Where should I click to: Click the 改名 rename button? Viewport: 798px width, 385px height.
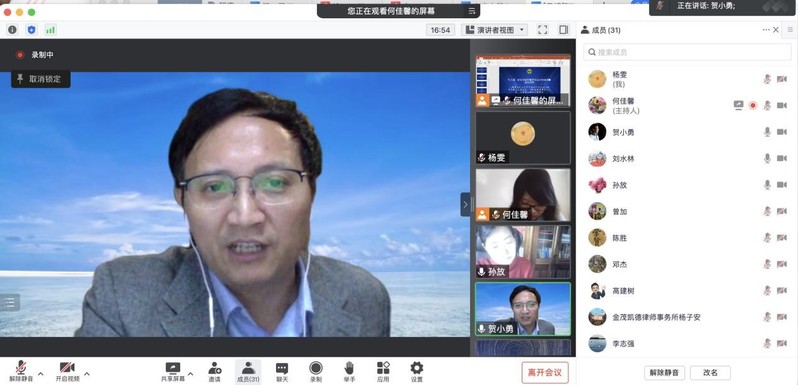pyautogui.click(x=710, y=372)
